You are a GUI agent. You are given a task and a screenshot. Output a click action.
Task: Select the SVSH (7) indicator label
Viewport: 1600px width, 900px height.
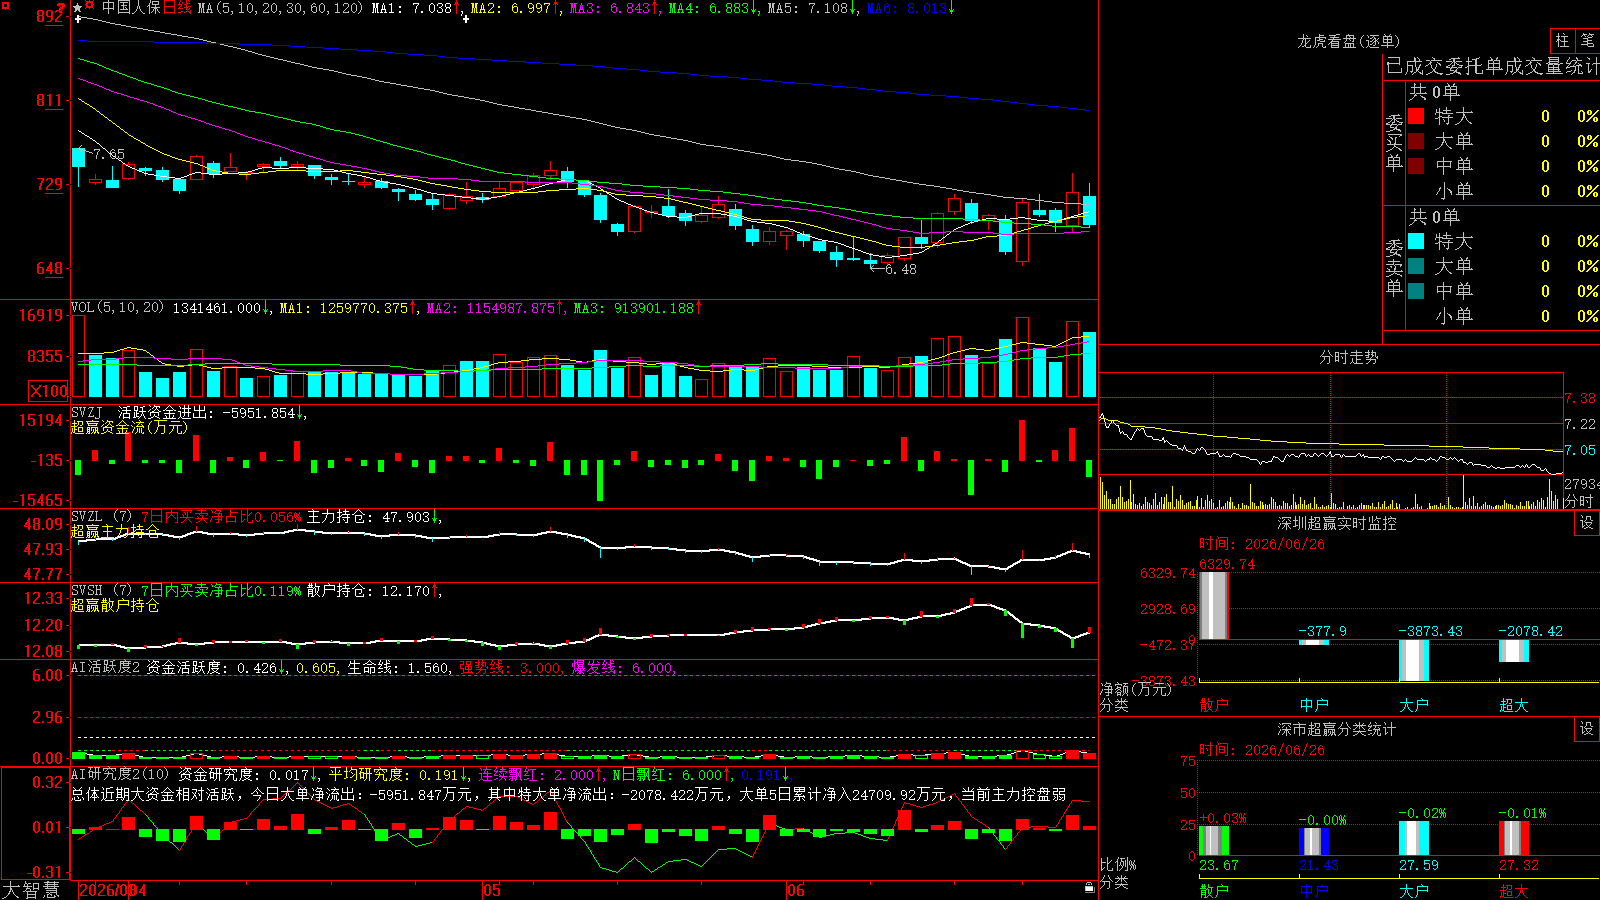click(x=101, y=591)
